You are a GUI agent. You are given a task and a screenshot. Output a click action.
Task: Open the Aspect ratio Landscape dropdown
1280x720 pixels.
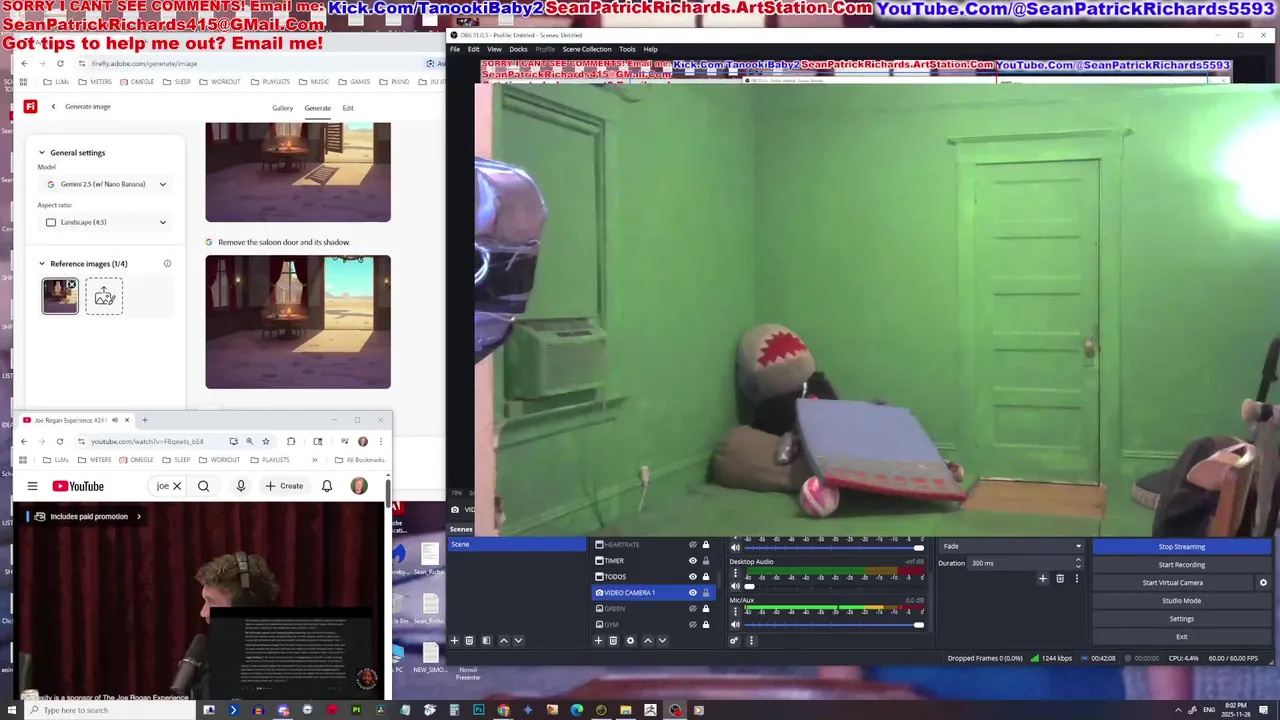click(x=105, y=222)
